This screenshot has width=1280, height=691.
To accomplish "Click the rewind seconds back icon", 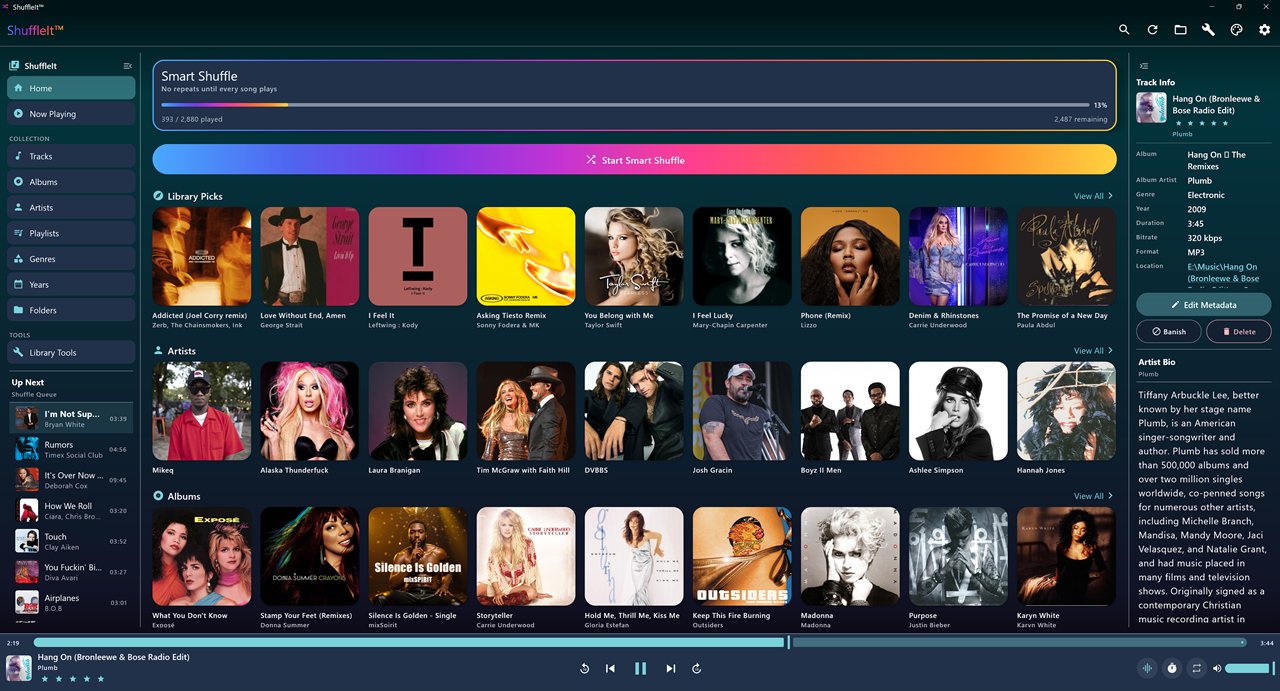I will 584,668.
